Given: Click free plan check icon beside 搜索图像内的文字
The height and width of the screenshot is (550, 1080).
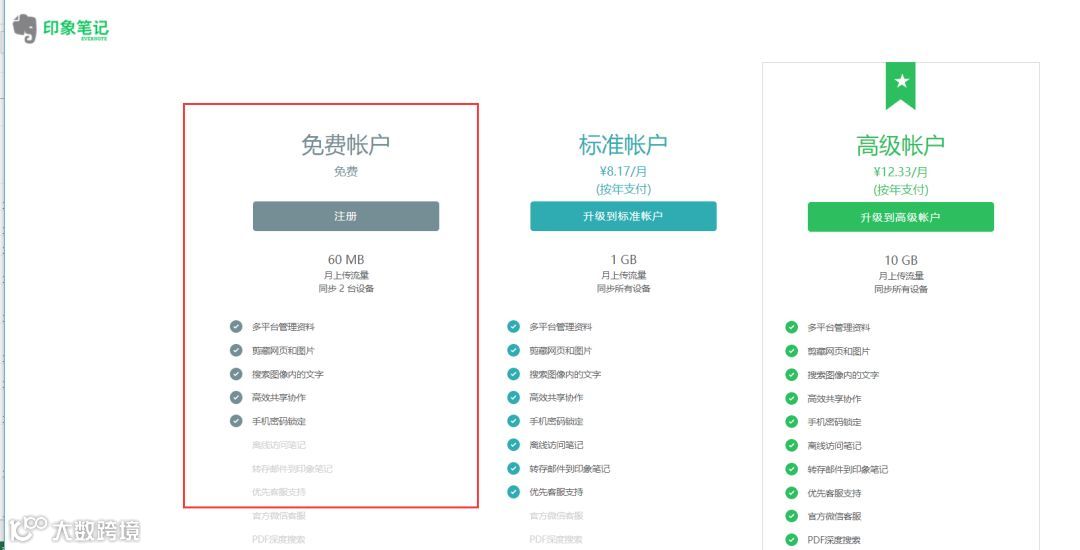Looking at the screenshot, I should coord(236,374).
